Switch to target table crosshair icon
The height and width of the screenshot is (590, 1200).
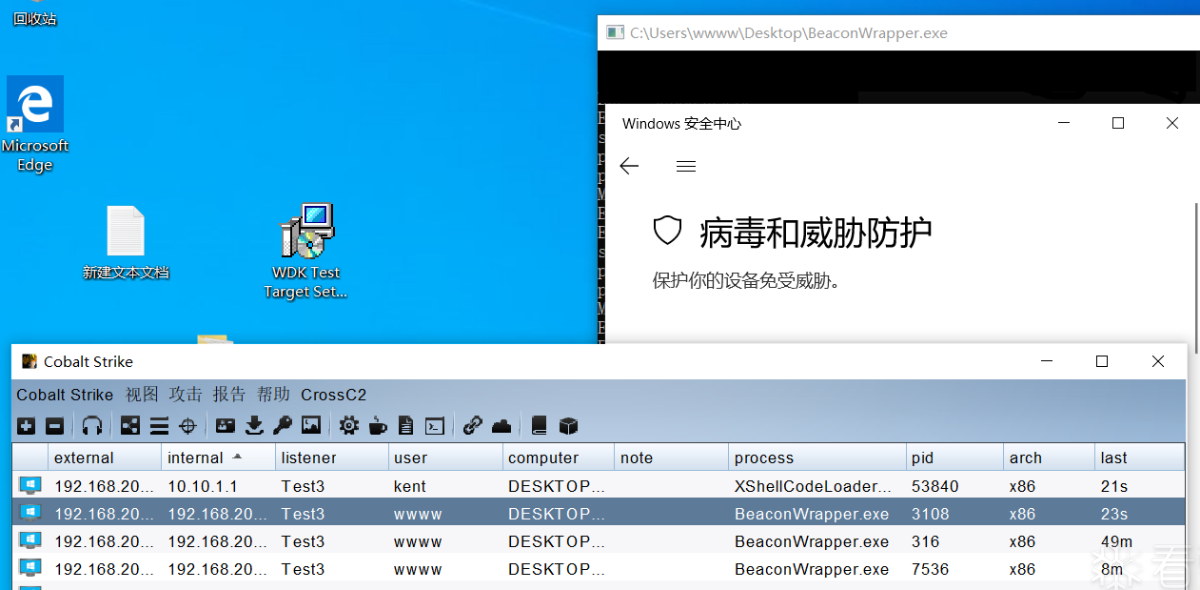click(x=187, y=426)
